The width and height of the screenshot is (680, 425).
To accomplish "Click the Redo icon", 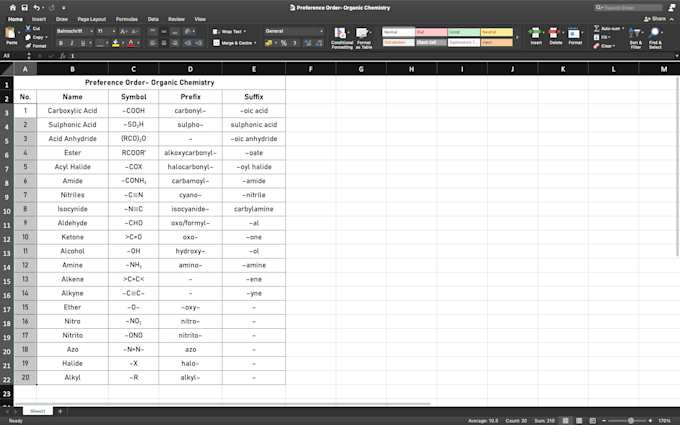I will click(52, 7).
